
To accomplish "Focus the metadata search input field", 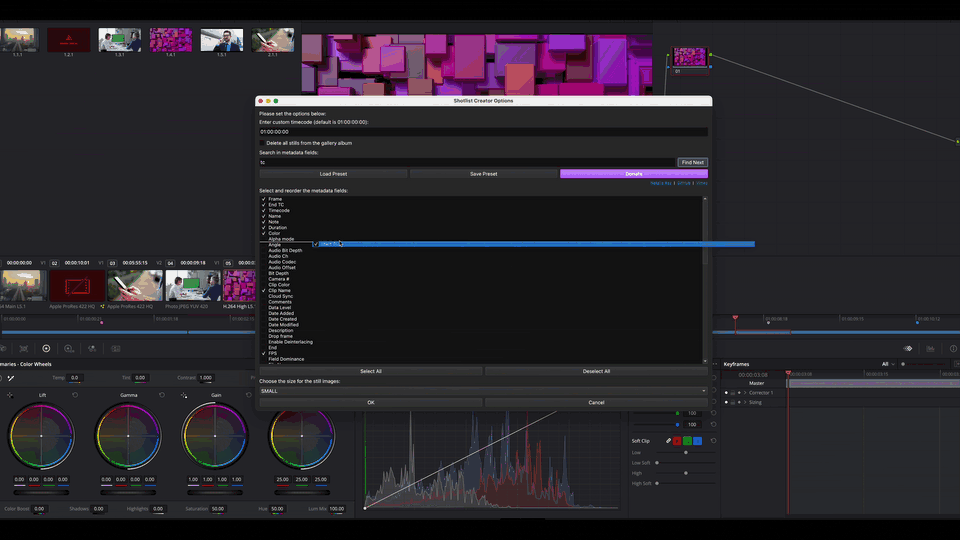I will pos(467,162).
